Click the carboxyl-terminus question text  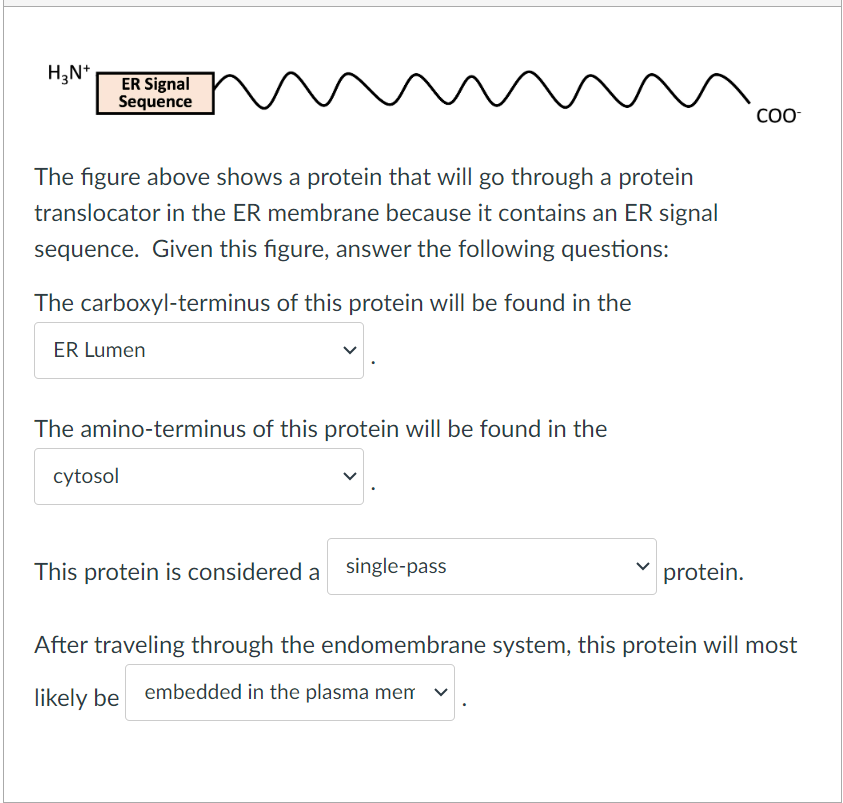tap(332, 302)
